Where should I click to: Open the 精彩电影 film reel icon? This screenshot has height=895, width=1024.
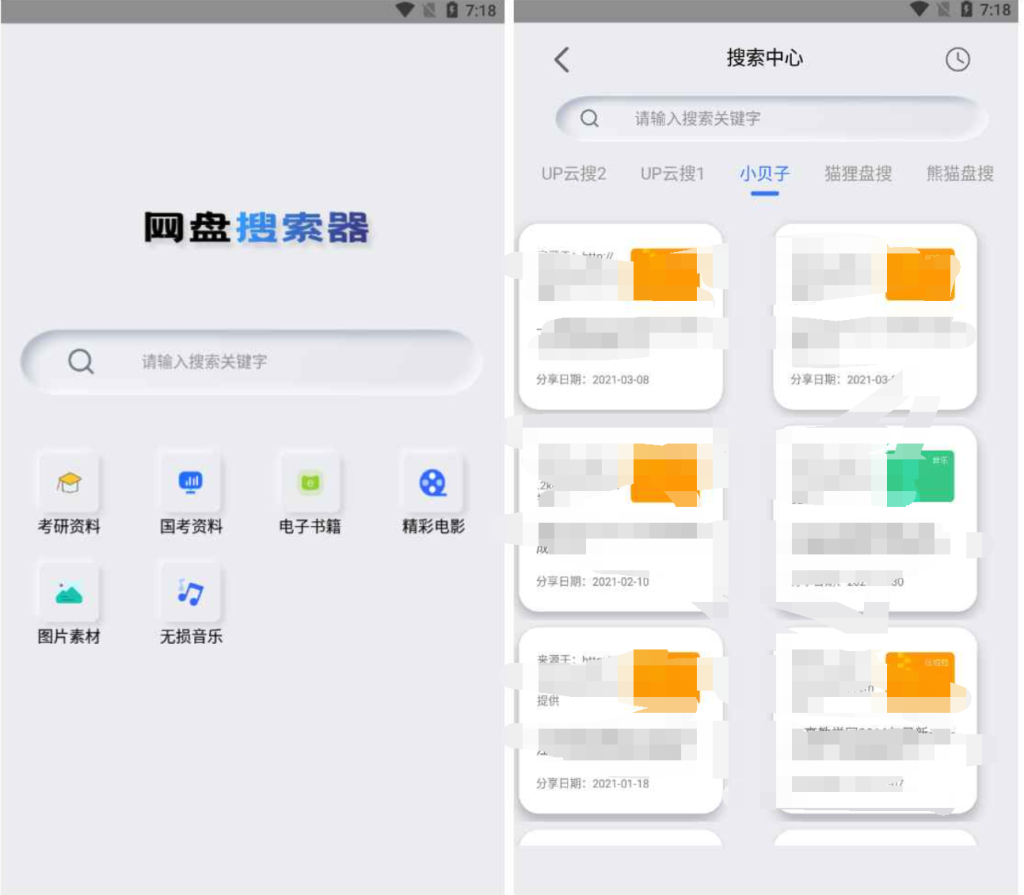pyautogui.click(x=433, y=484)
